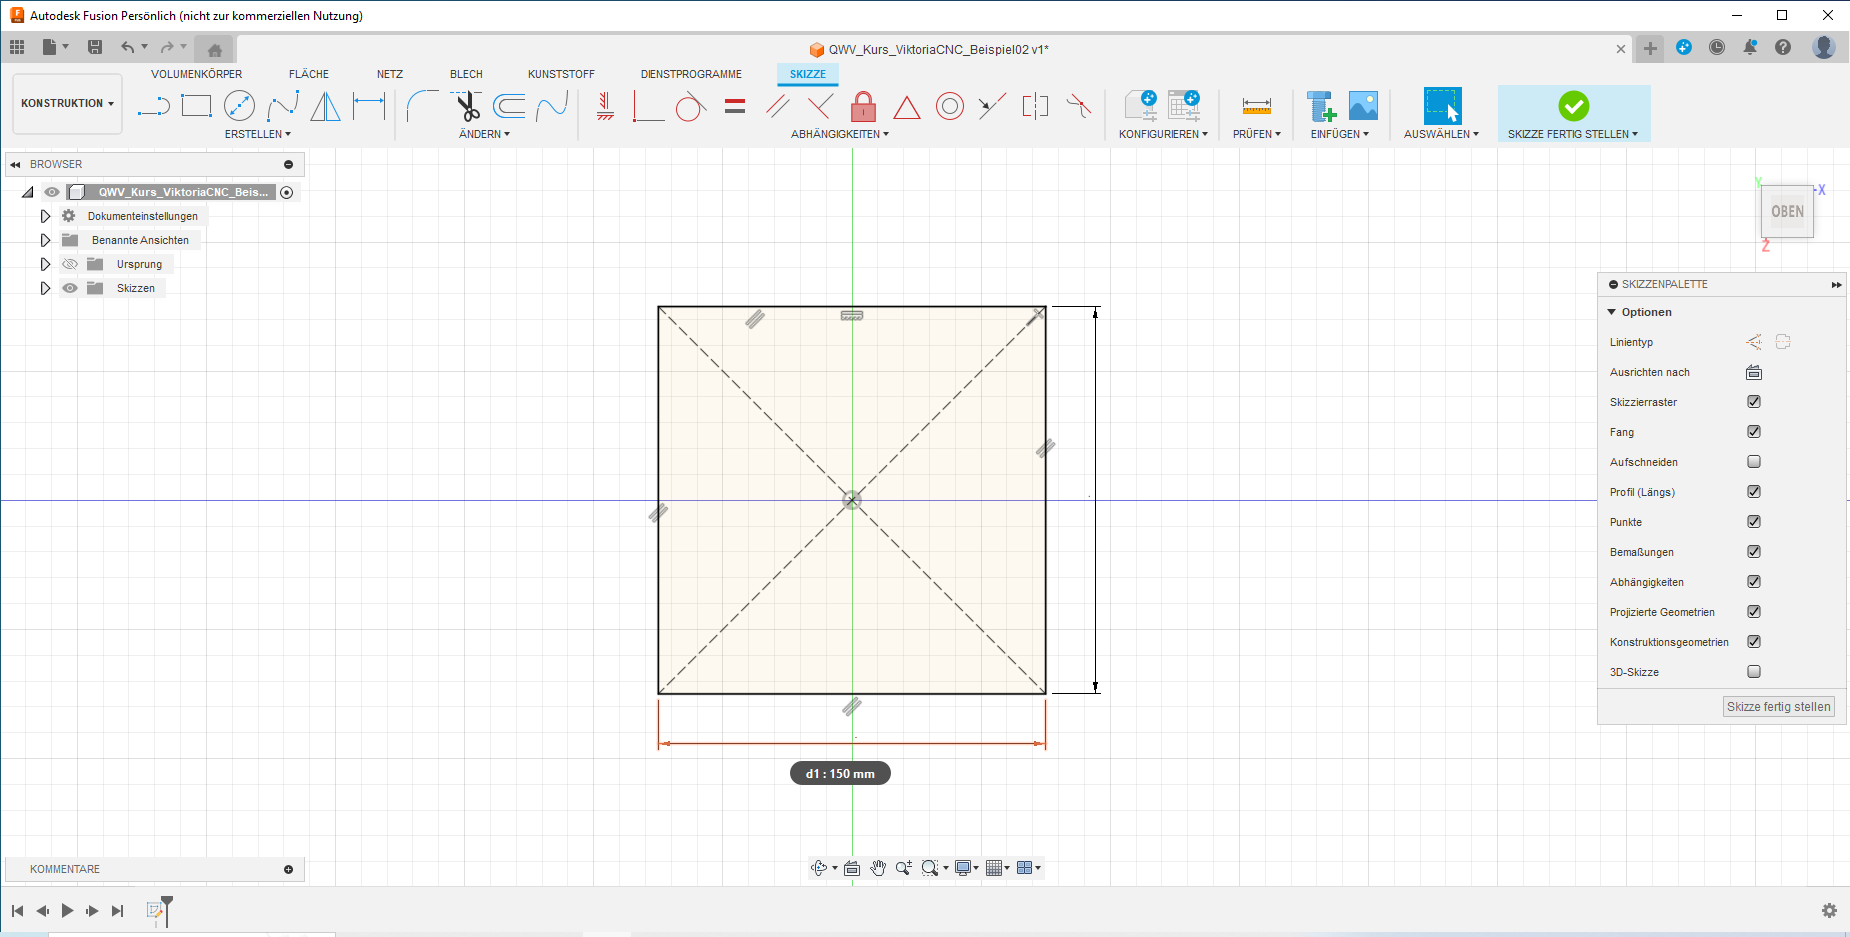The width and height of the screenshot is (1850, 937).
Task: Click the green SKIZZE FERTIG STELLEN checkmark
Action: click(1573, 106)
